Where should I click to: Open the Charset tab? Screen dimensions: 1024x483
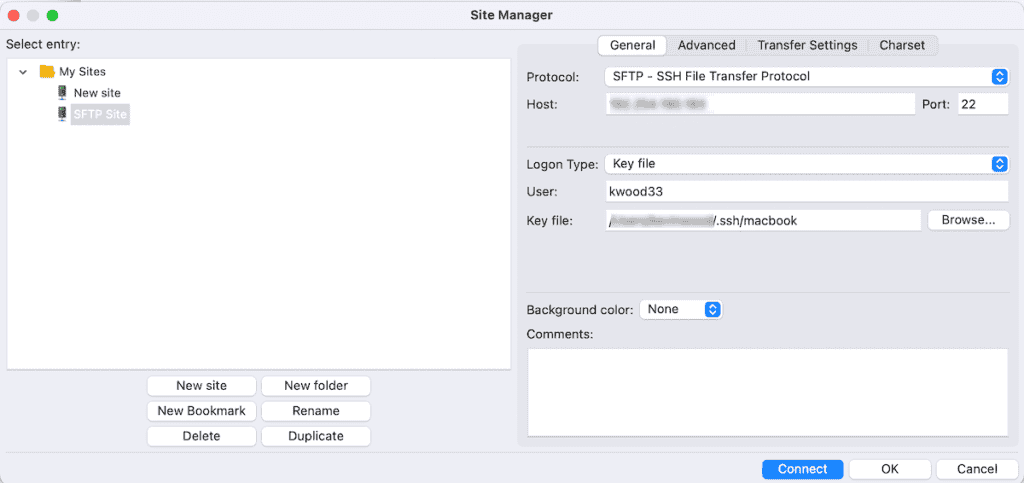(902, 45)
